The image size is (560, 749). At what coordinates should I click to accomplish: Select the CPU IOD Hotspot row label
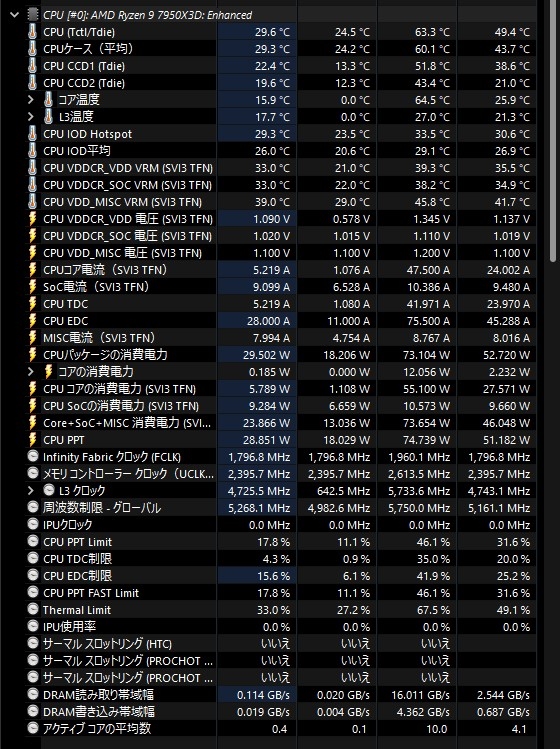pyautogui.click(x=87, y=134)
